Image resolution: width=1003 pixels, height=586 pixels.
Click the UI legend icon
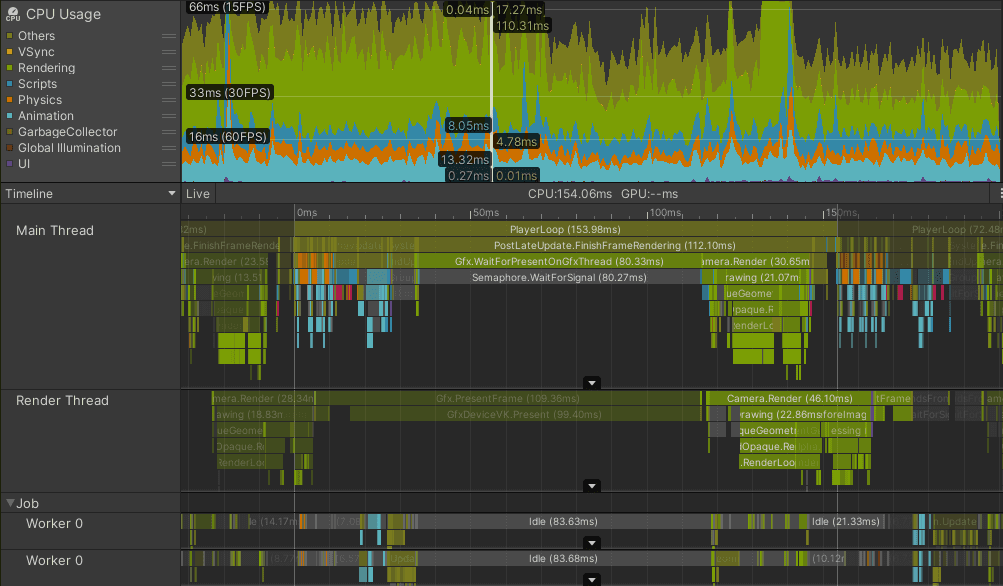(8, 164)
